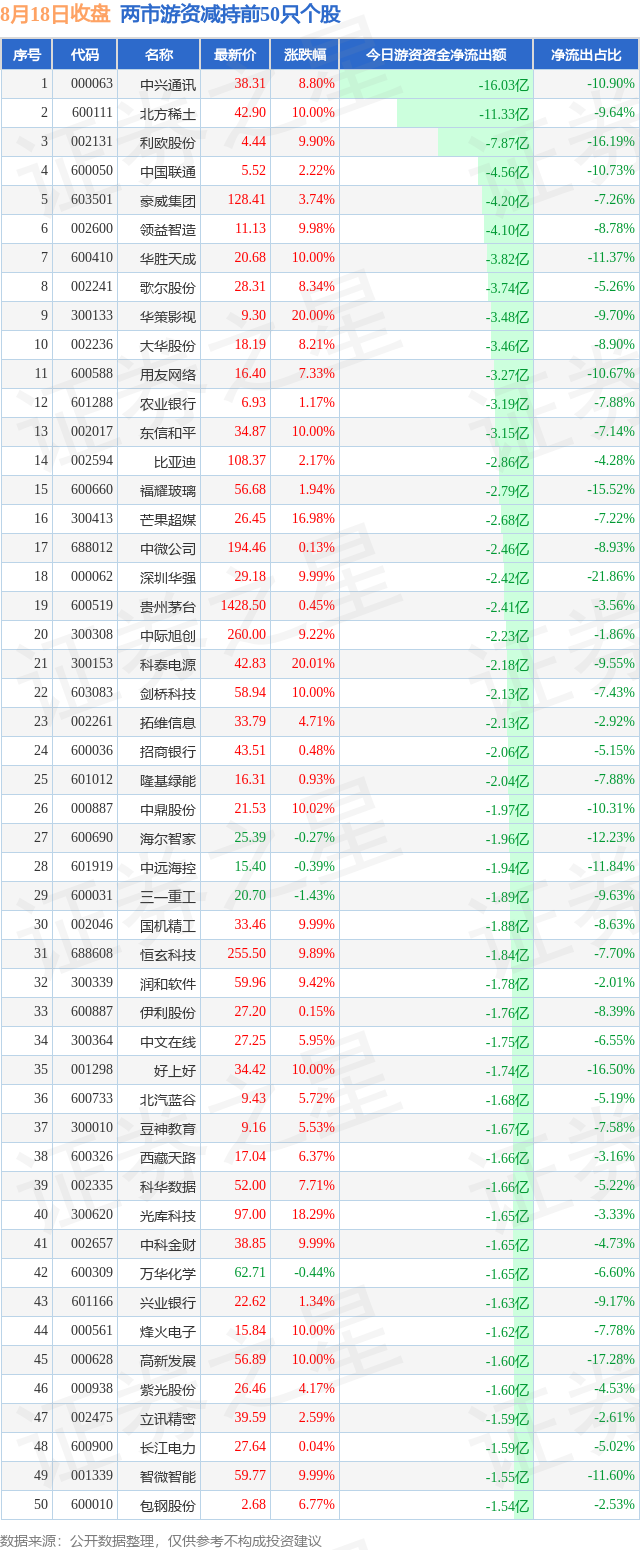Select 中国联通 in the name column
This screenshot has width=640, height=1550.
168,172
